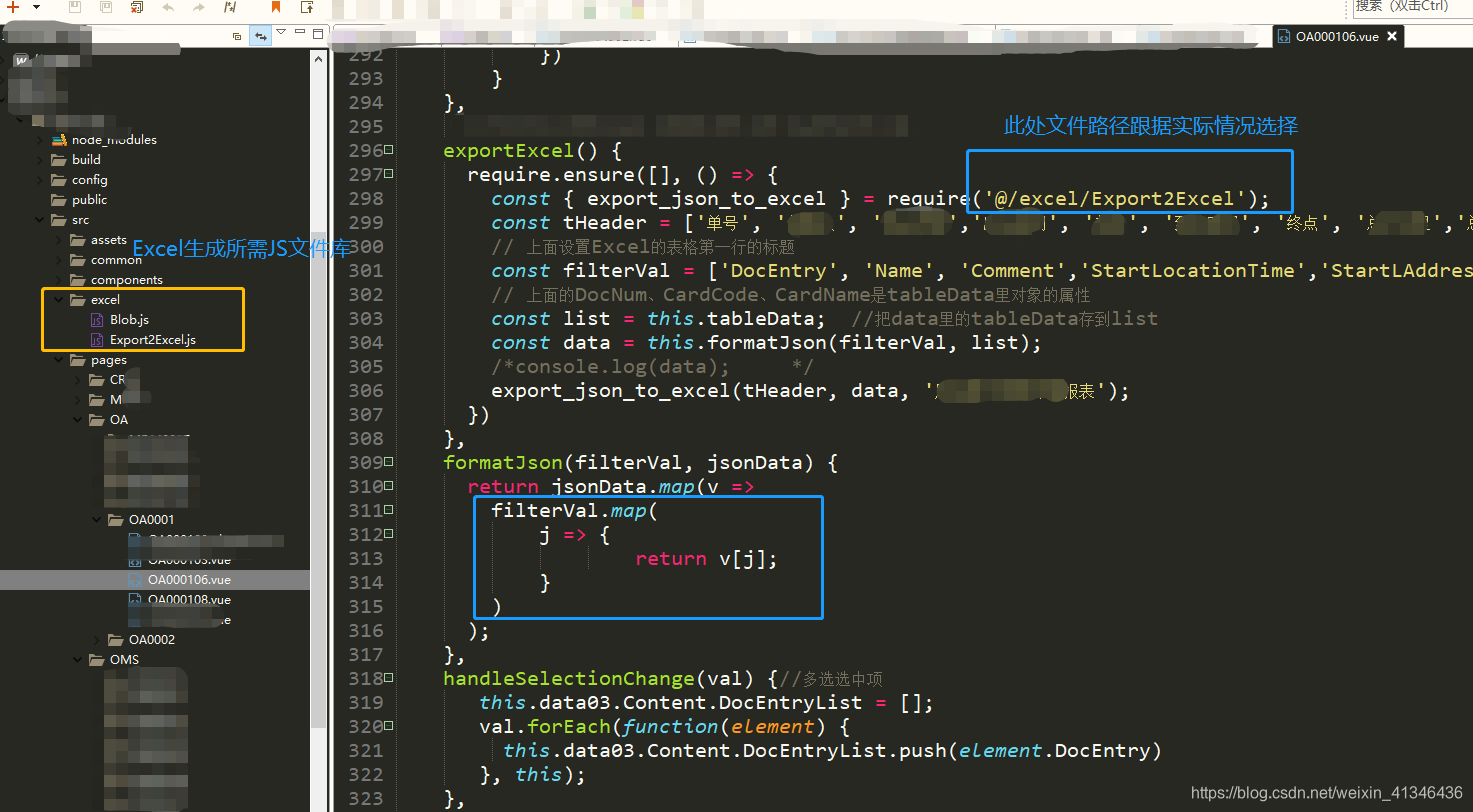Image resolution: width=1473 pixels, height=812 pixels.
Task: Click 'exportExcel()' on line 296
Action: [x=521, y=151]
